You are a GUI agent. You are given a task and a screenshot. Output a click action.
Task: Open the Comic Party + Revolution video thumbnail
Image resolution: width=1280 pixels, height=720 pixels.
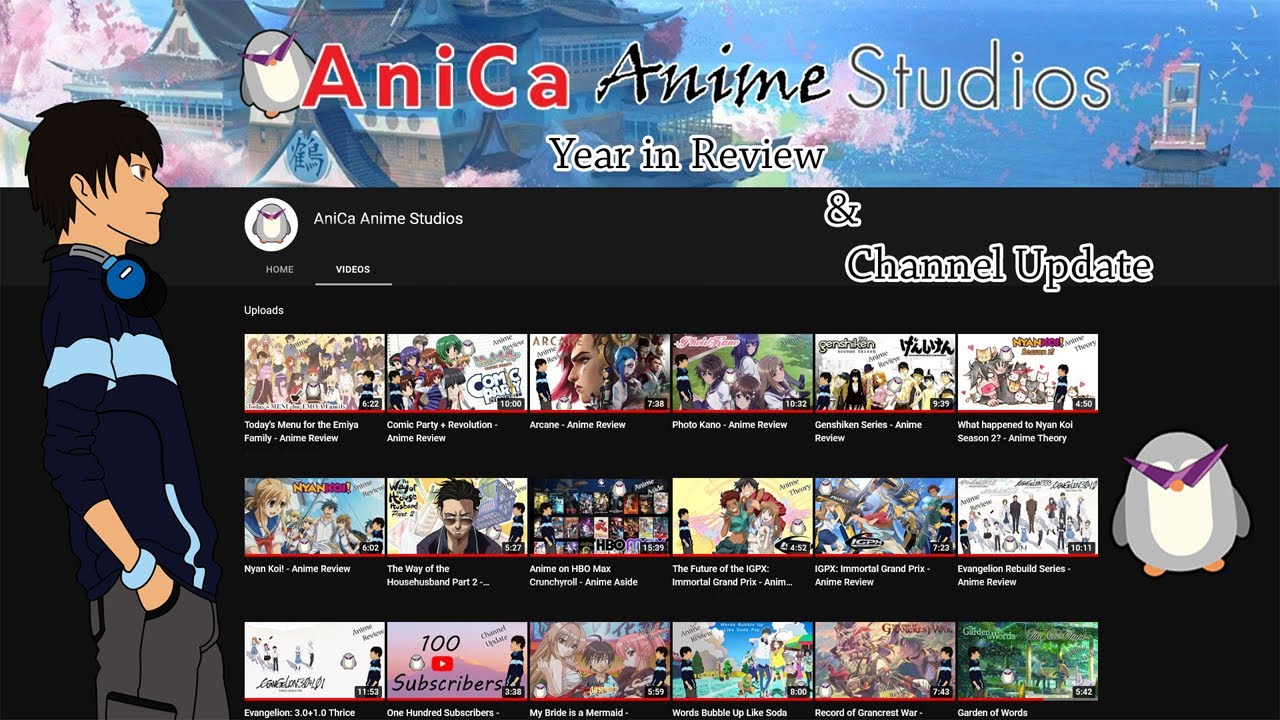click(x=457, y=373)
